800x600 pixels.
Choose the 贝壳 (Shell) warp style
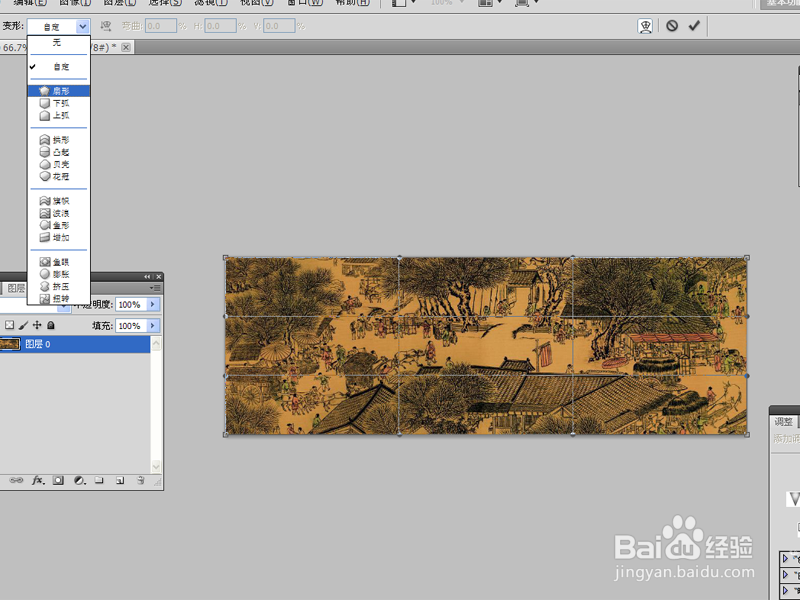pos(59,164)
